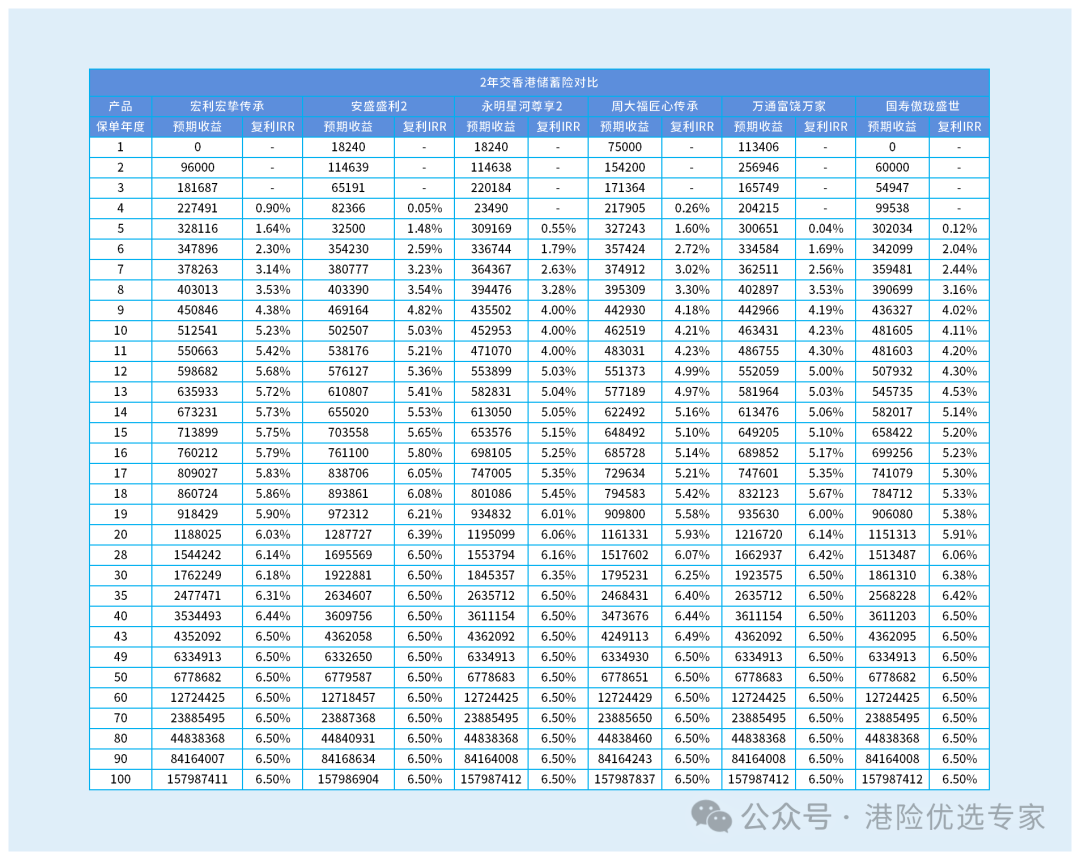Image resolution: width=1080 pixels, height=860 pixels.
Task: Select the cell showing 54947
Action: pos(892,188)
